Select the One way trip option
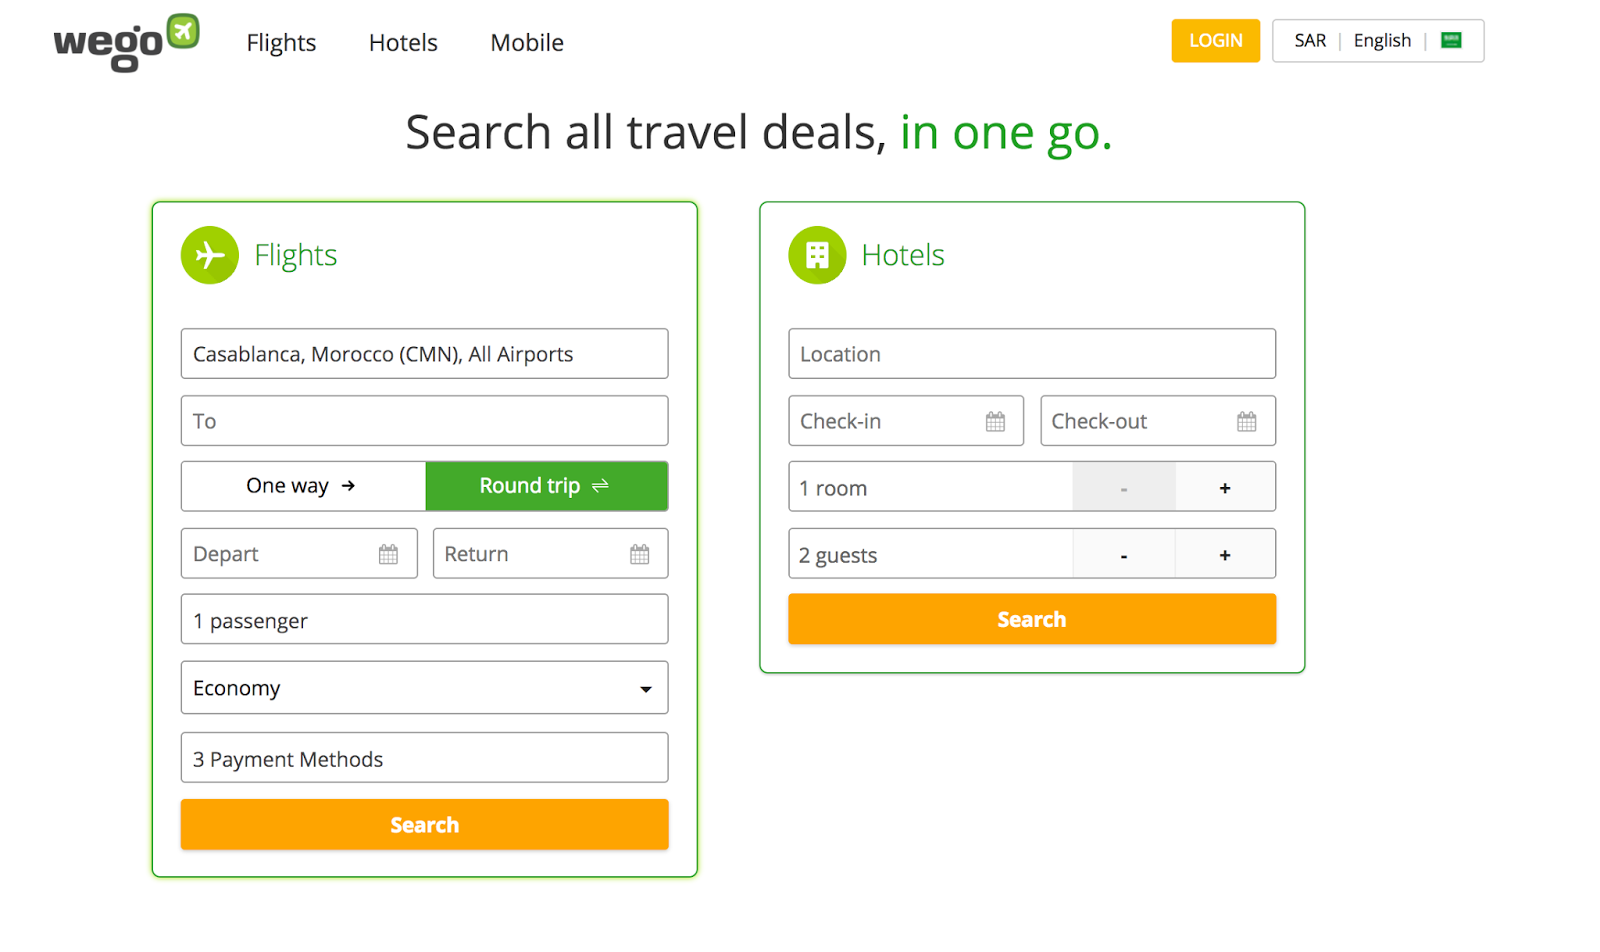Viewport: 1600px width, 952px height. pyautogui.click(x=303, y=486)
